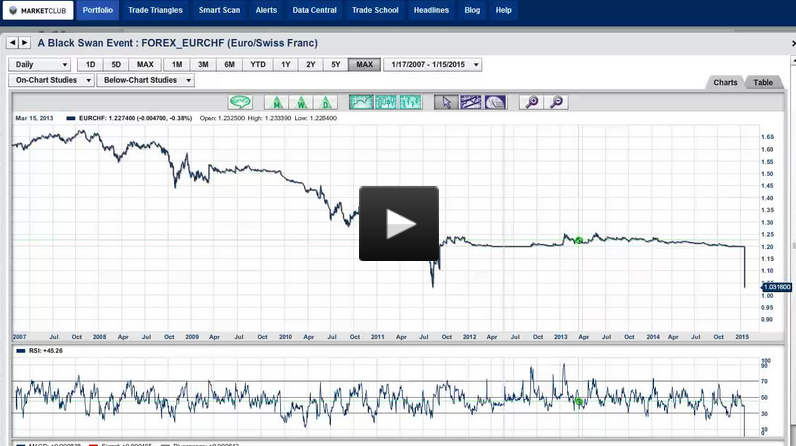Screen dimensions: 796x446
Task: Toggle the 6M time range button
Action: coord(229,65)
